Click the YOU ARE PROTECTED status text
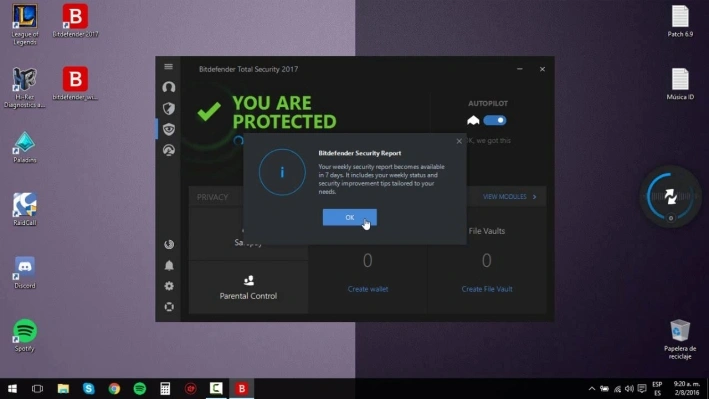 pyautogui.click(x=284, y=112)
